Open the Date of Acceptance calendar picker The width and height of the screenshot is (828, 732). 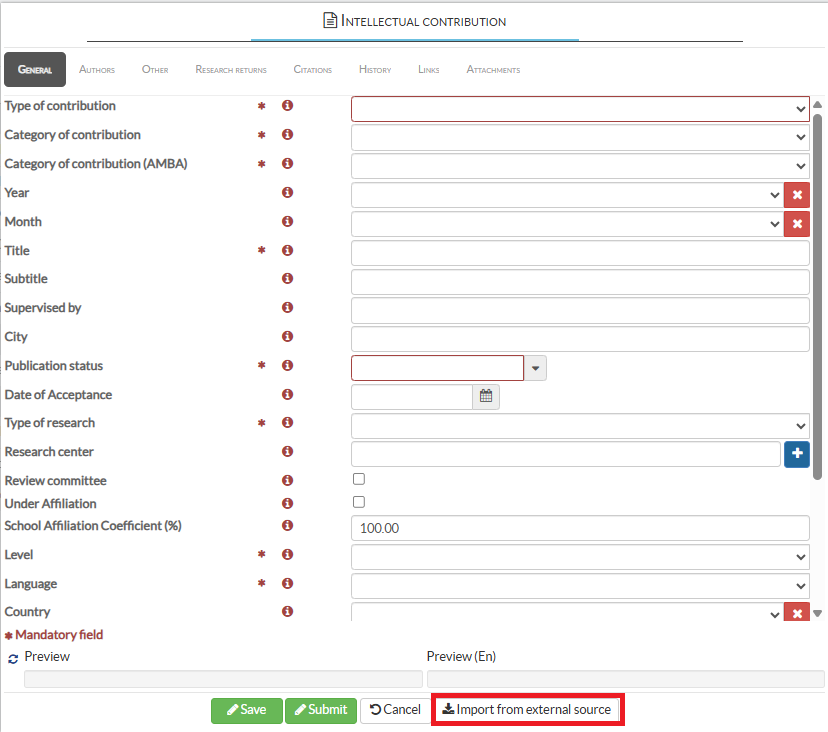(486, 396)
